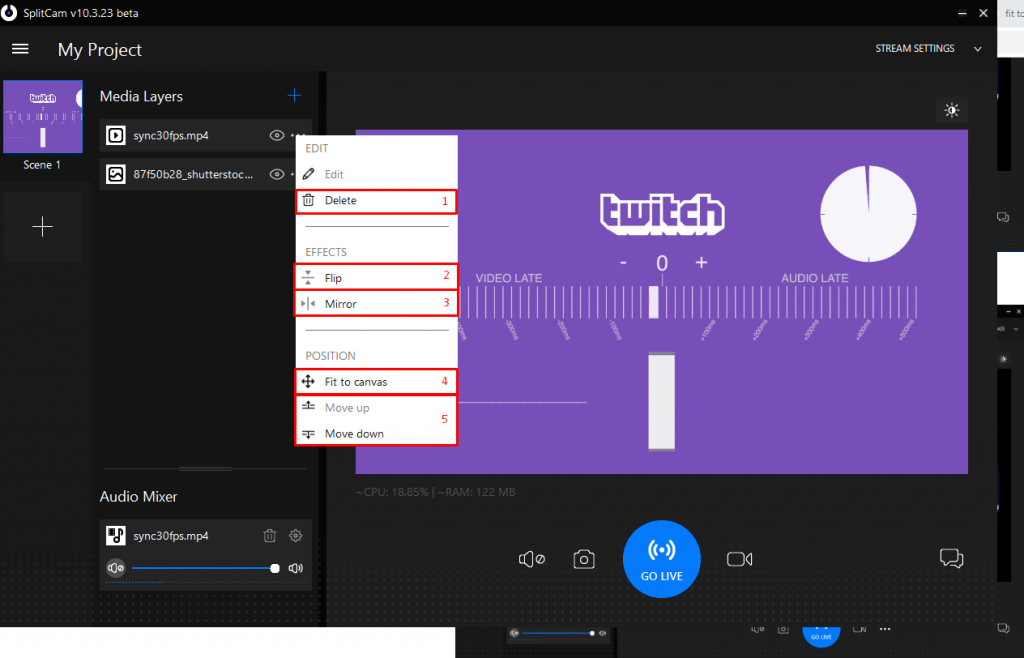Click the brightness adjustment icon above preview
The image size is (1024, 658).
pos(952,110)
